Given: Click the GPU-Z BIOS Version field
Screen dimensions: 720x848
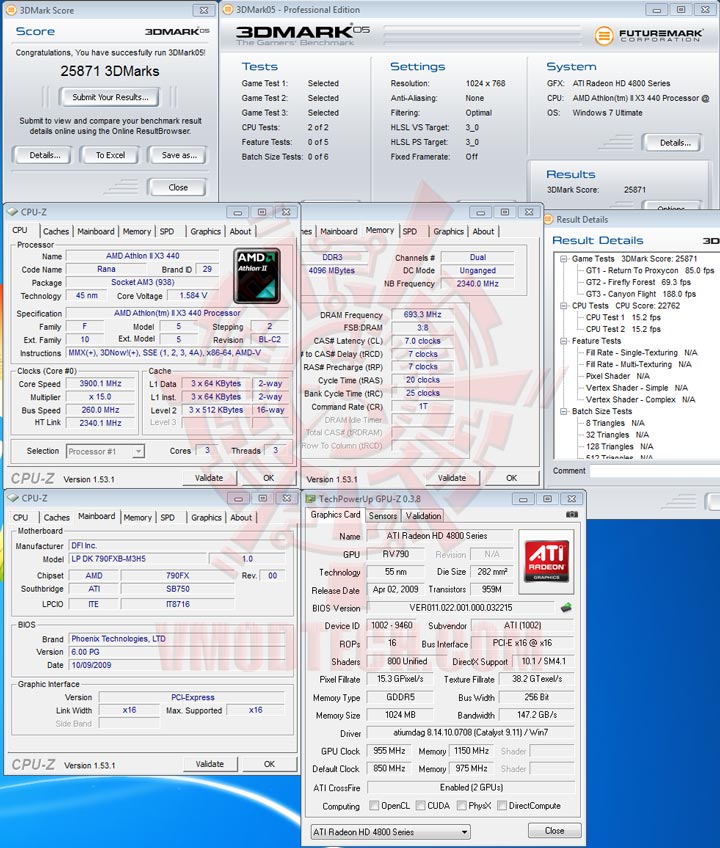Looking at the screenshot, I should pos(461,608).
